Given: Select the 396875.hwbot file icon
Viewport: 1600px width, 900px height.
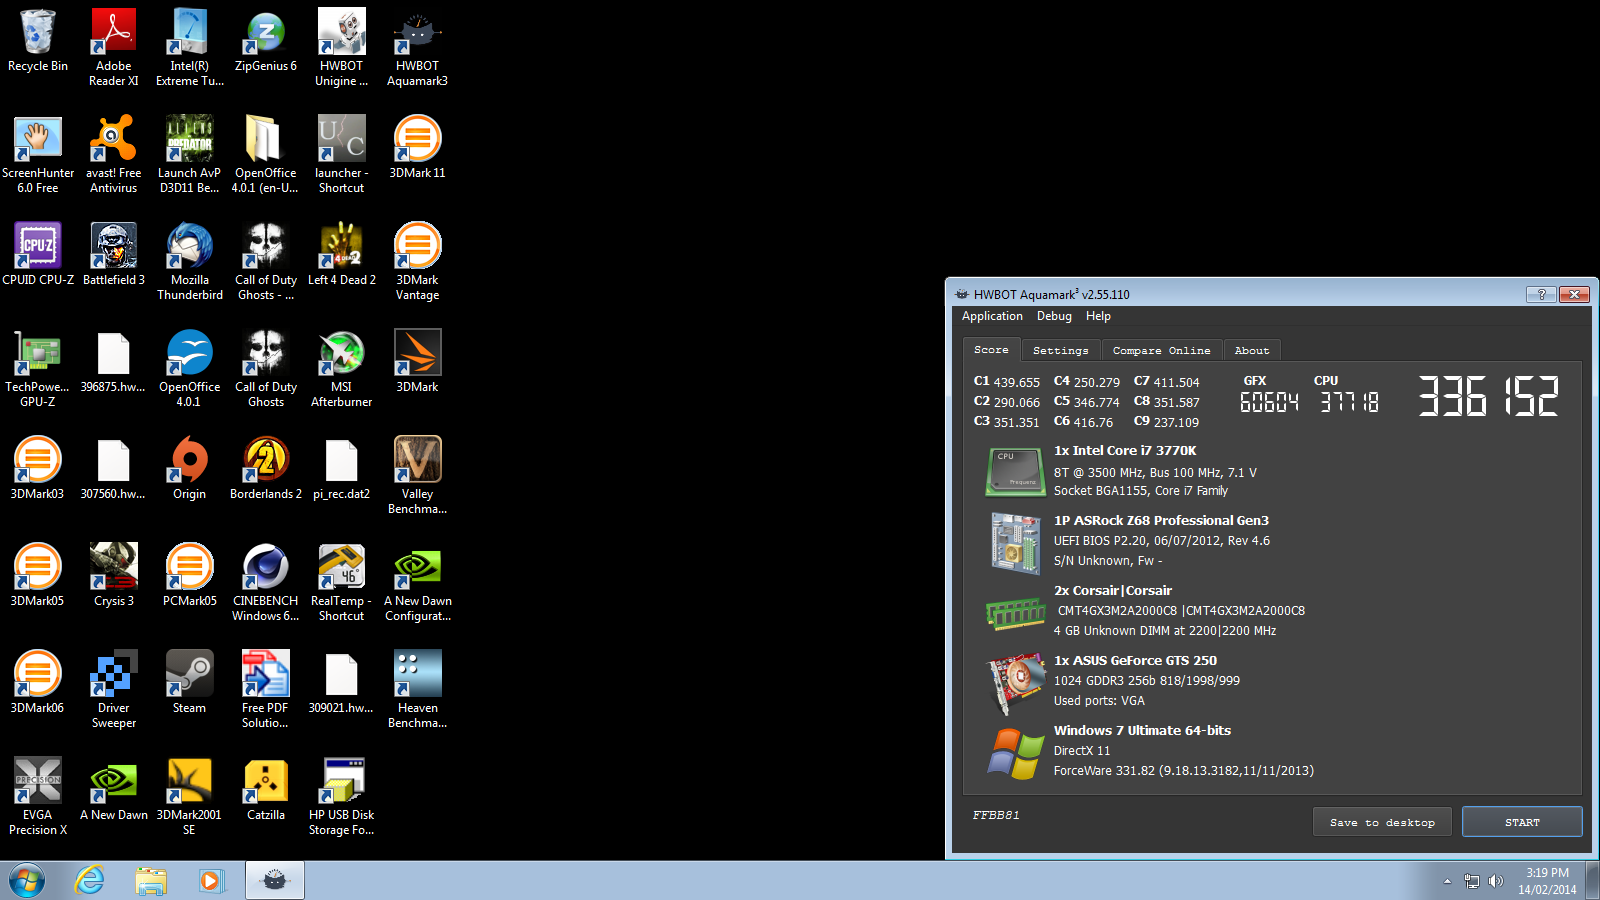Looking at the screenshot, I should point(113,362).
